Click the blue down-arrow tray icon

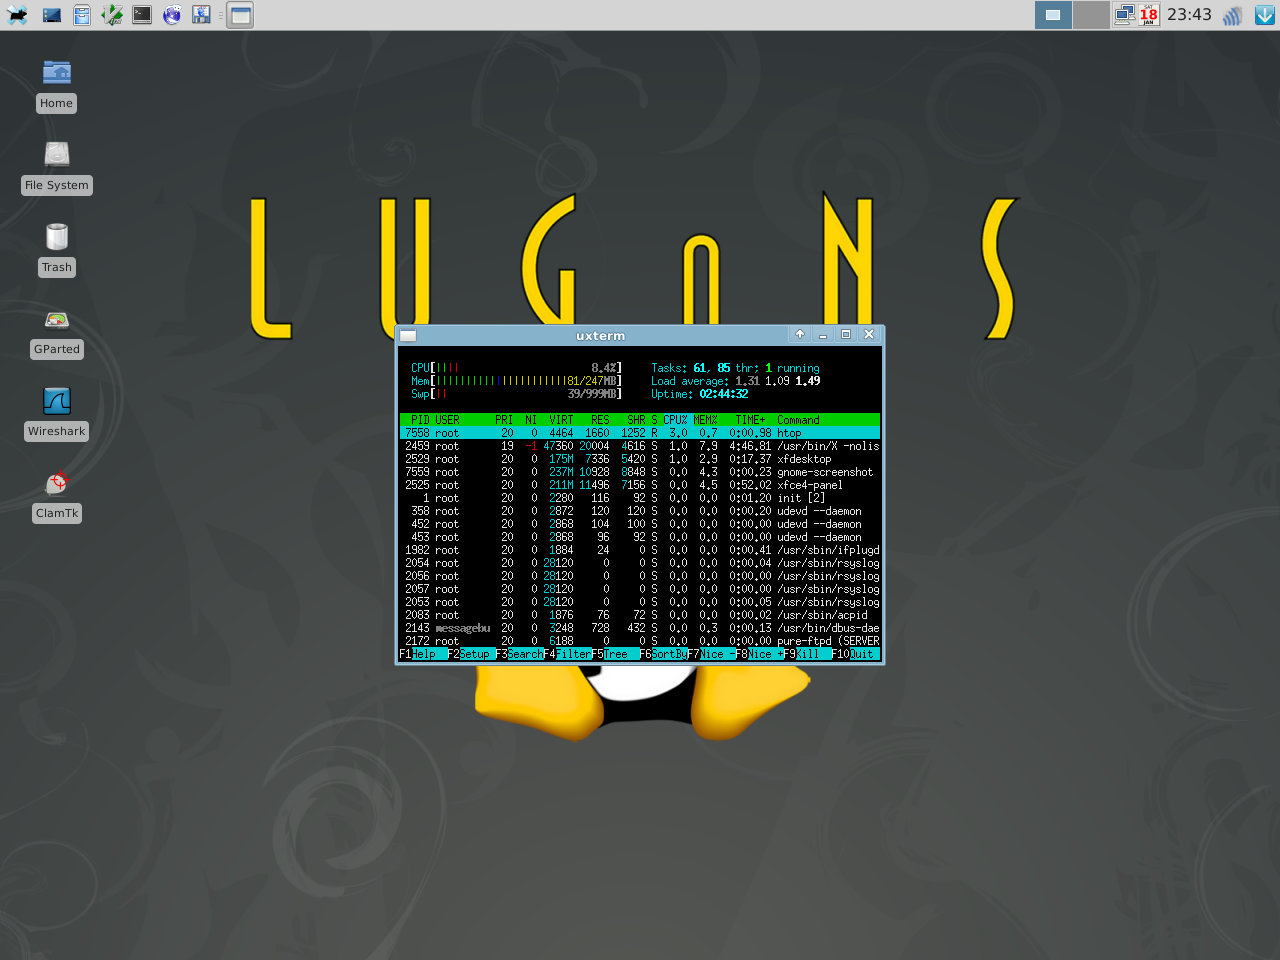click(x=1264, y=15)
